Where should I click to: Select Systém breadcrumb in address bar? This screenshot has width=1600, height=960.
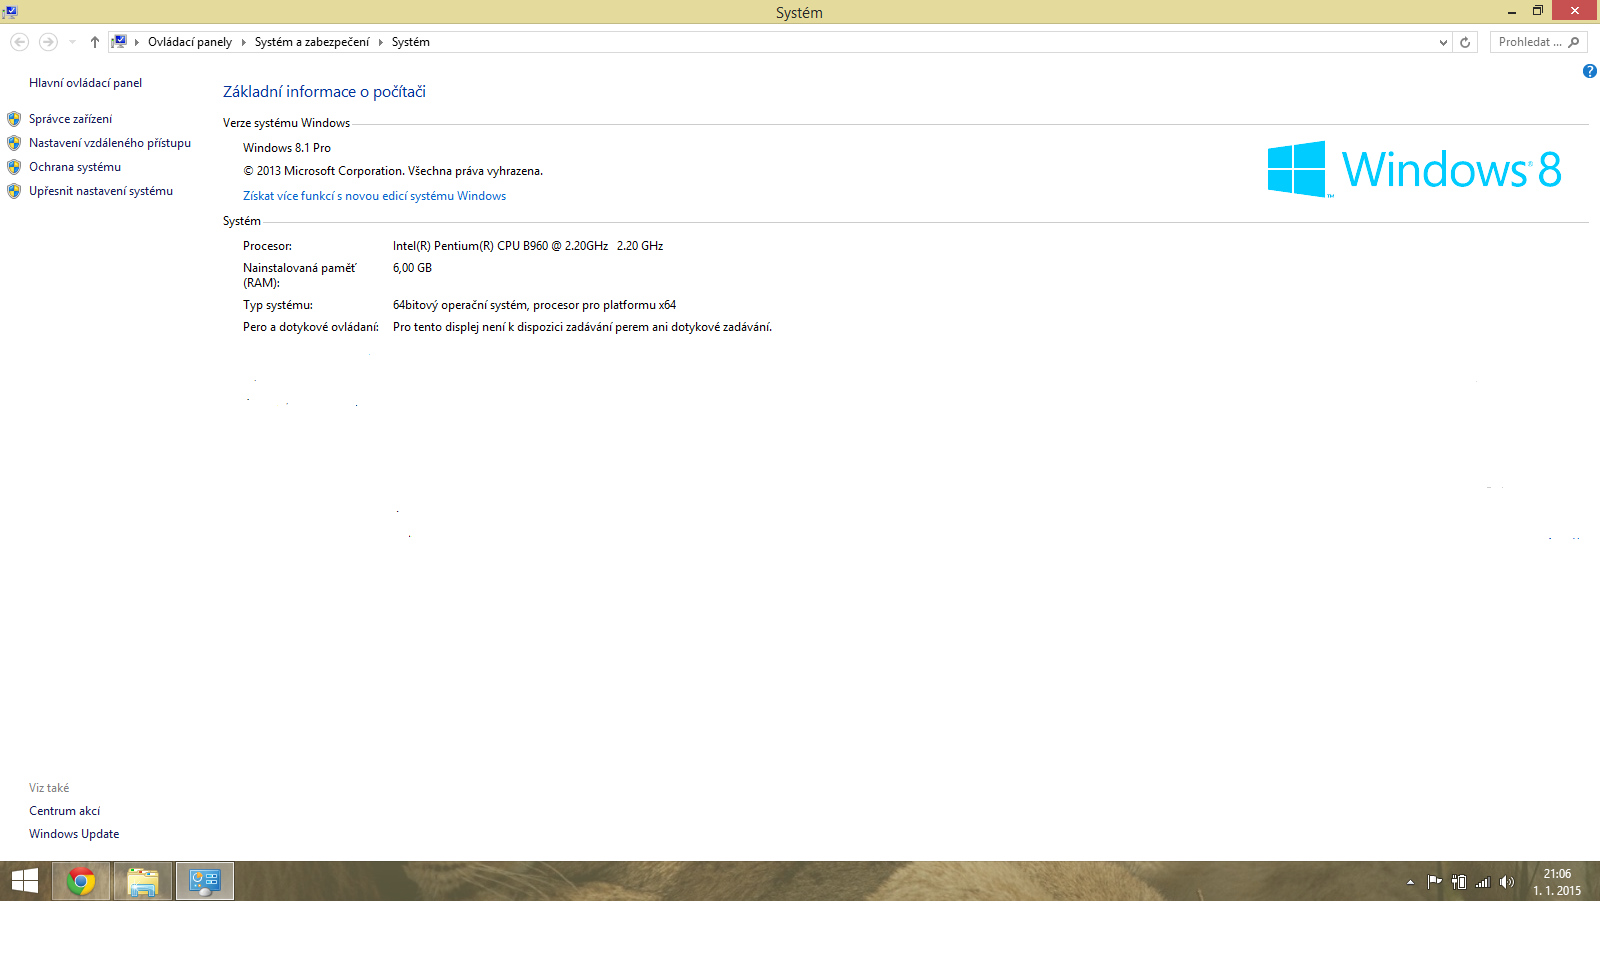click(411, 42)
